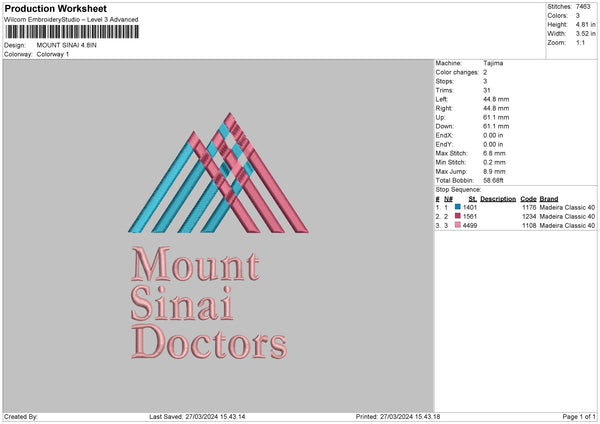The width and height of the screenshot is (600, 424).
Task: Click the Machine value 'Tajima'
Action: point(493,63)
